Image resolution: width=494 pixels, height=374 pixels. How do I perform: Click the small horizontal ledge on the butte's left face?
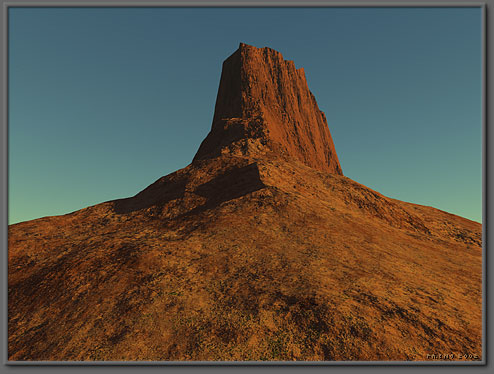coord(233,119)
